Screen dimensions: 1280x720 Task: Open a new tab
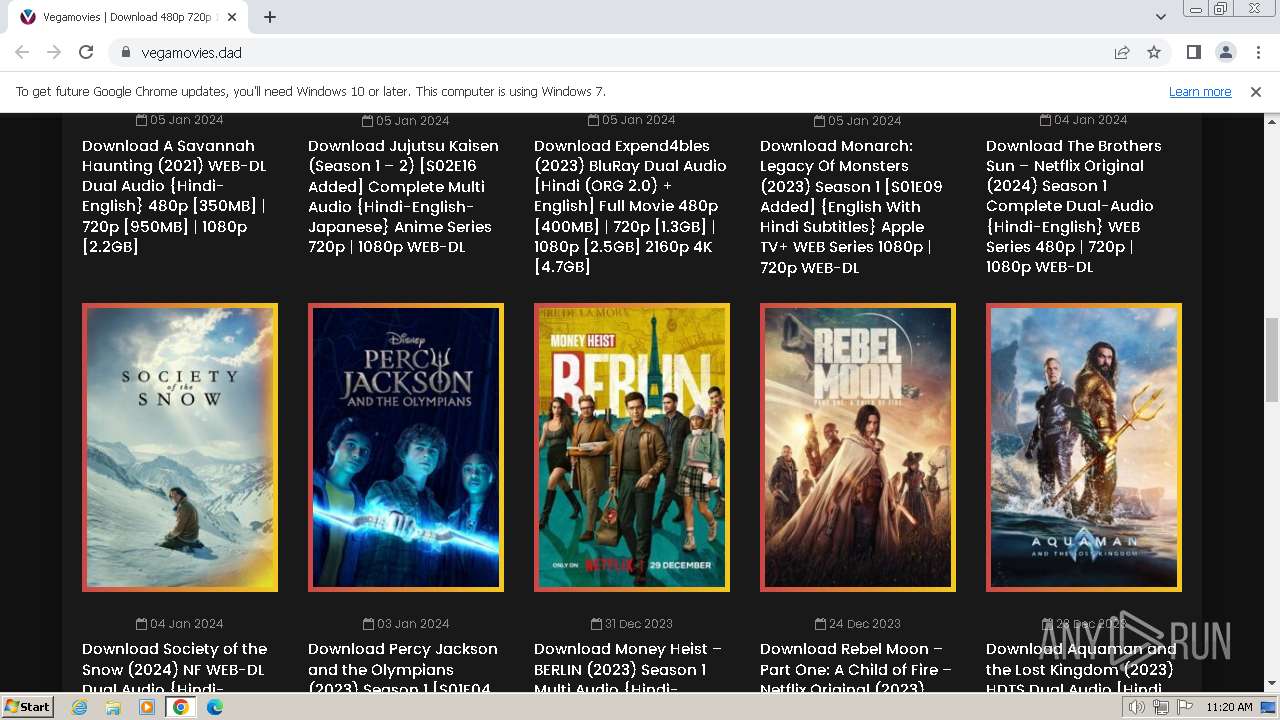click(270, 17)
